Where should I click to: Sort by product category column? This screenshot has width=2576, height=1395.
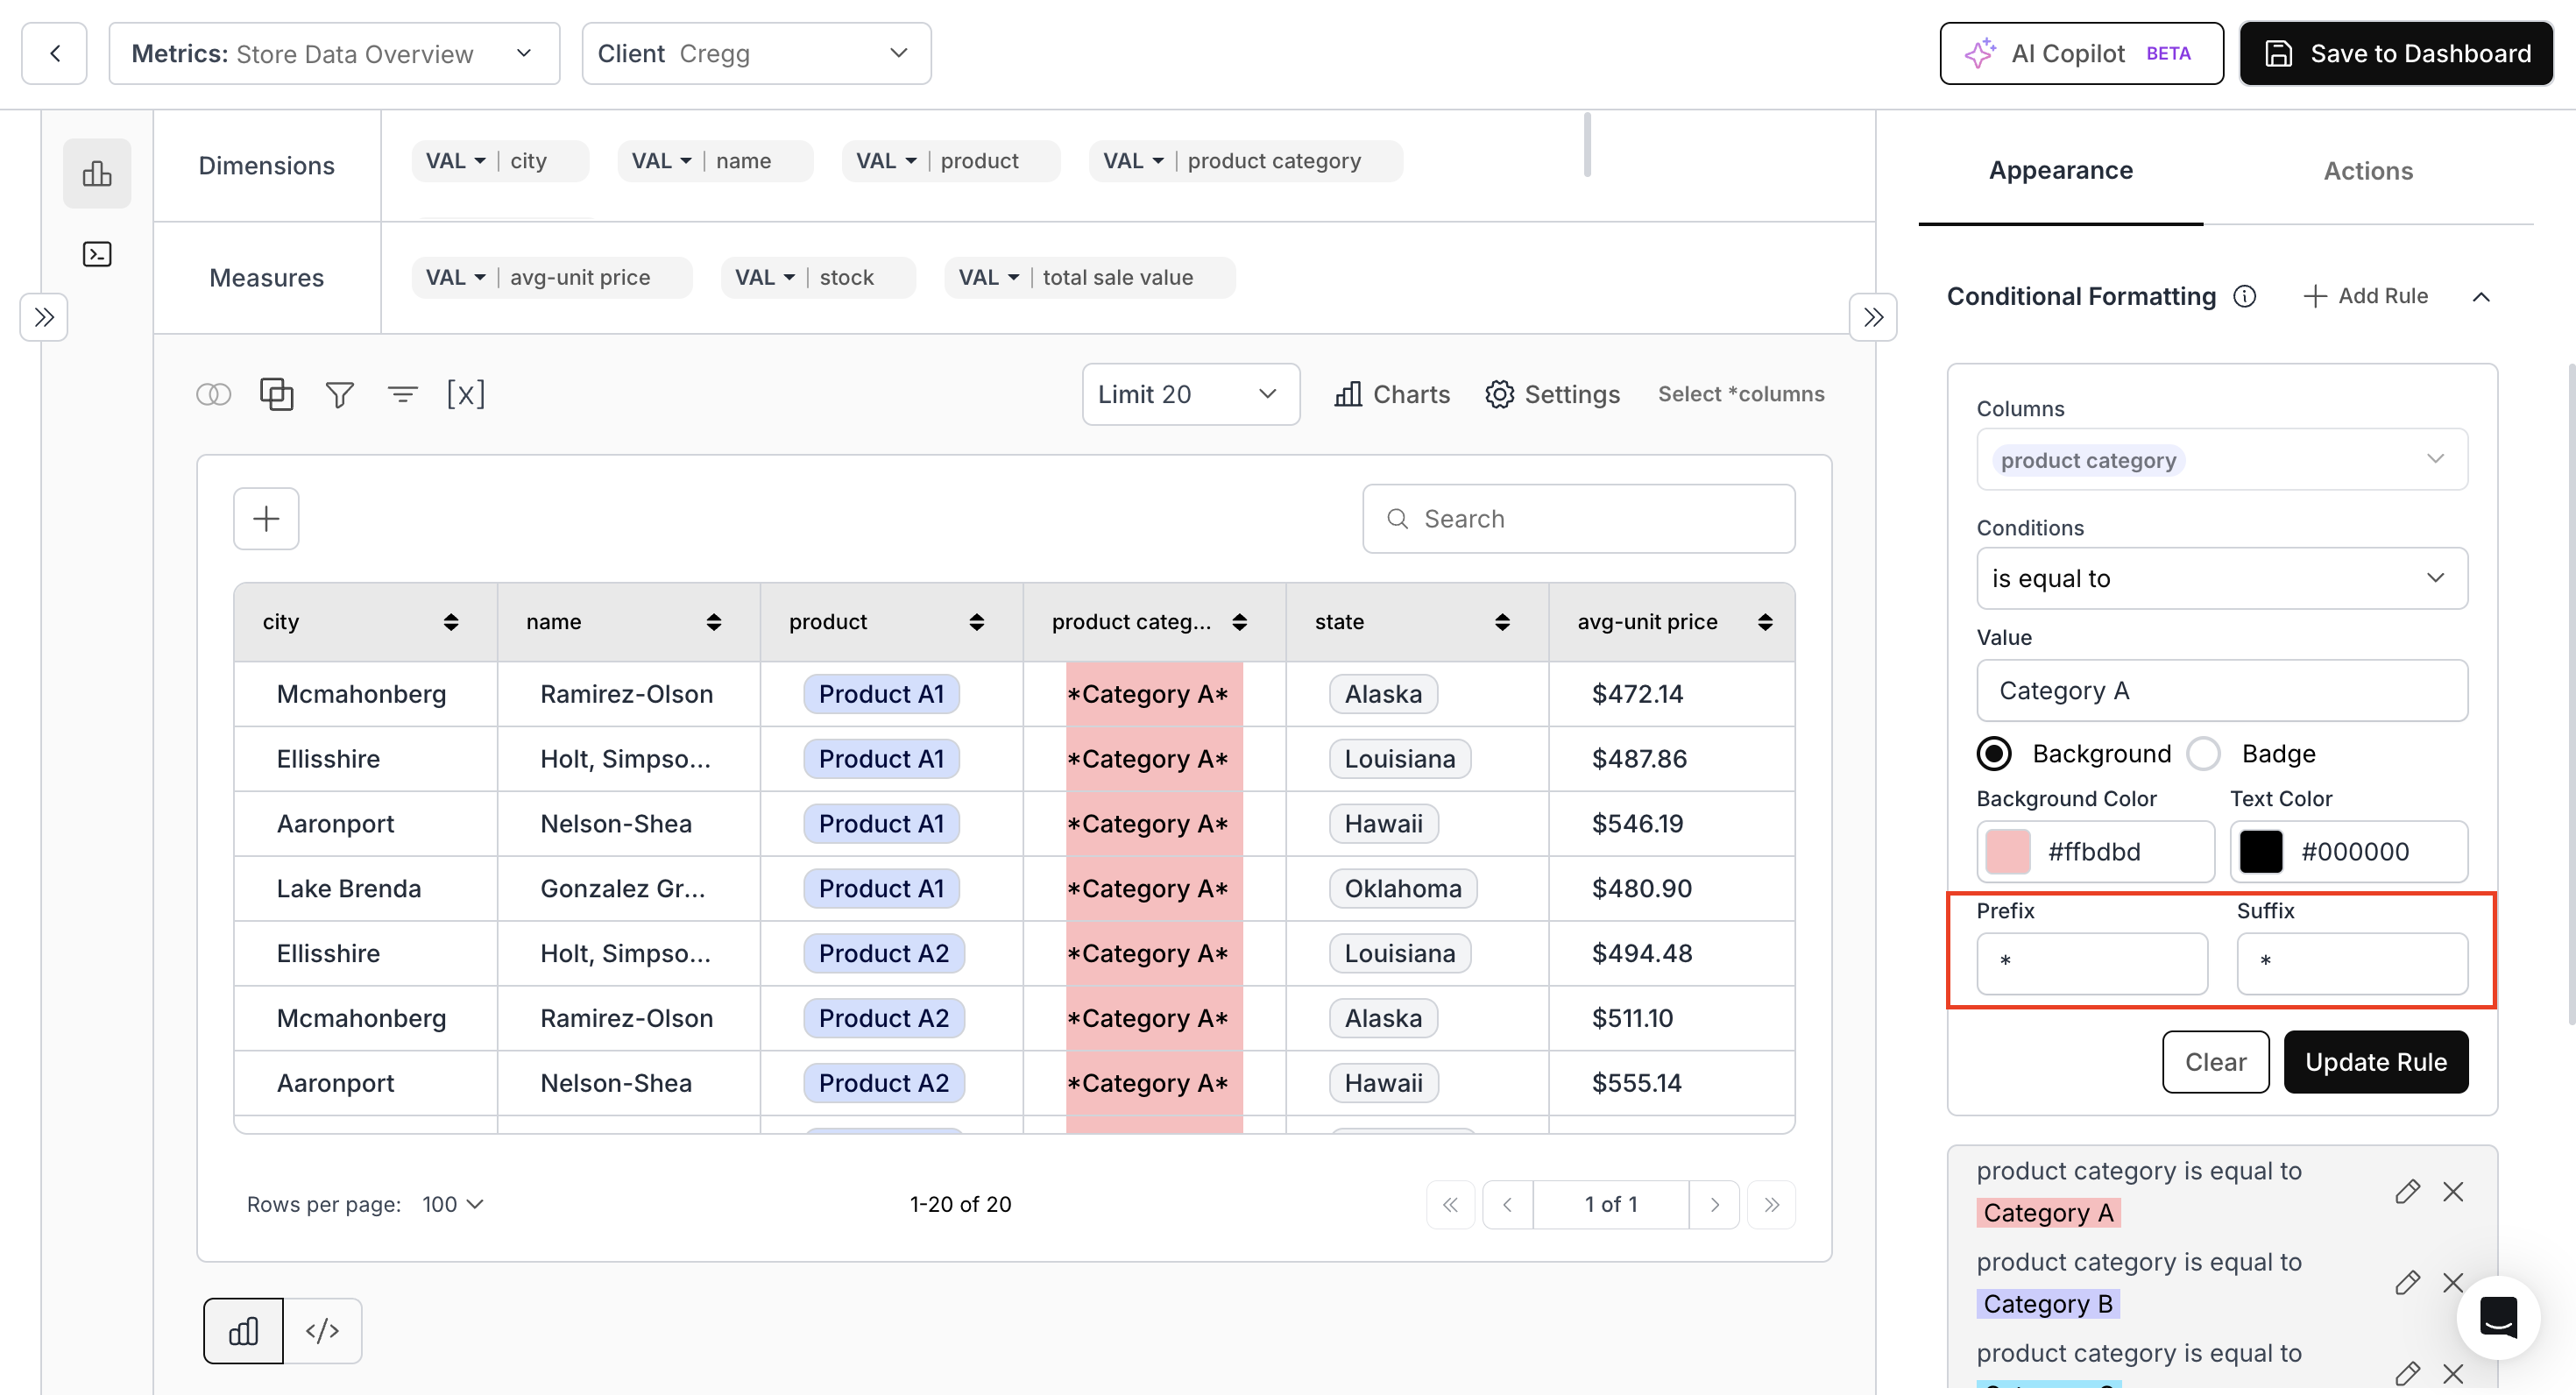(x=1239, y=622)
